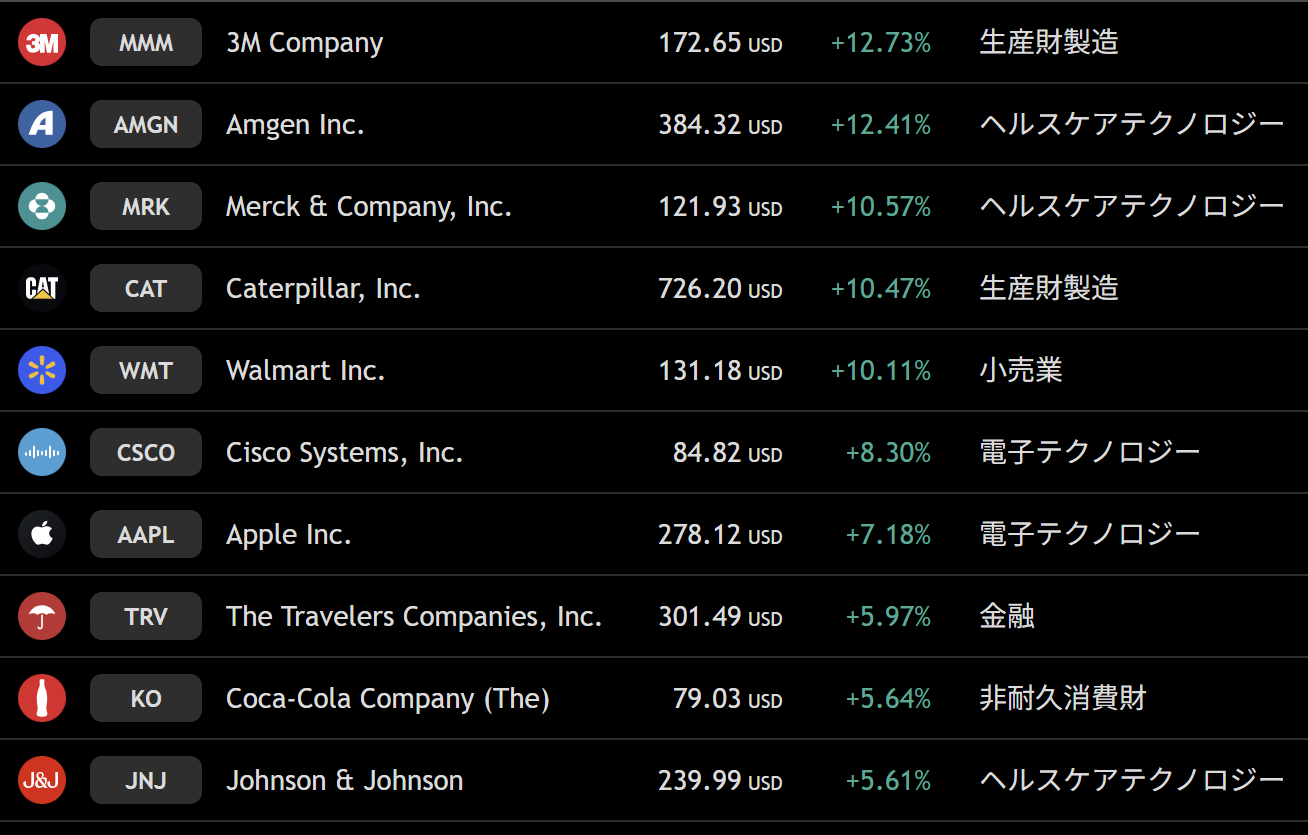
Task: Click the Walmart Inc. company name
Action: [305, 371]
